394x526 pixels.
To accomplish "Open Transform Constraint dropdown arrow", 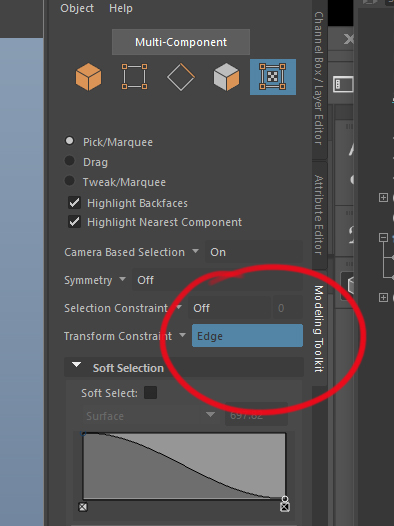I will click(182, 335).
